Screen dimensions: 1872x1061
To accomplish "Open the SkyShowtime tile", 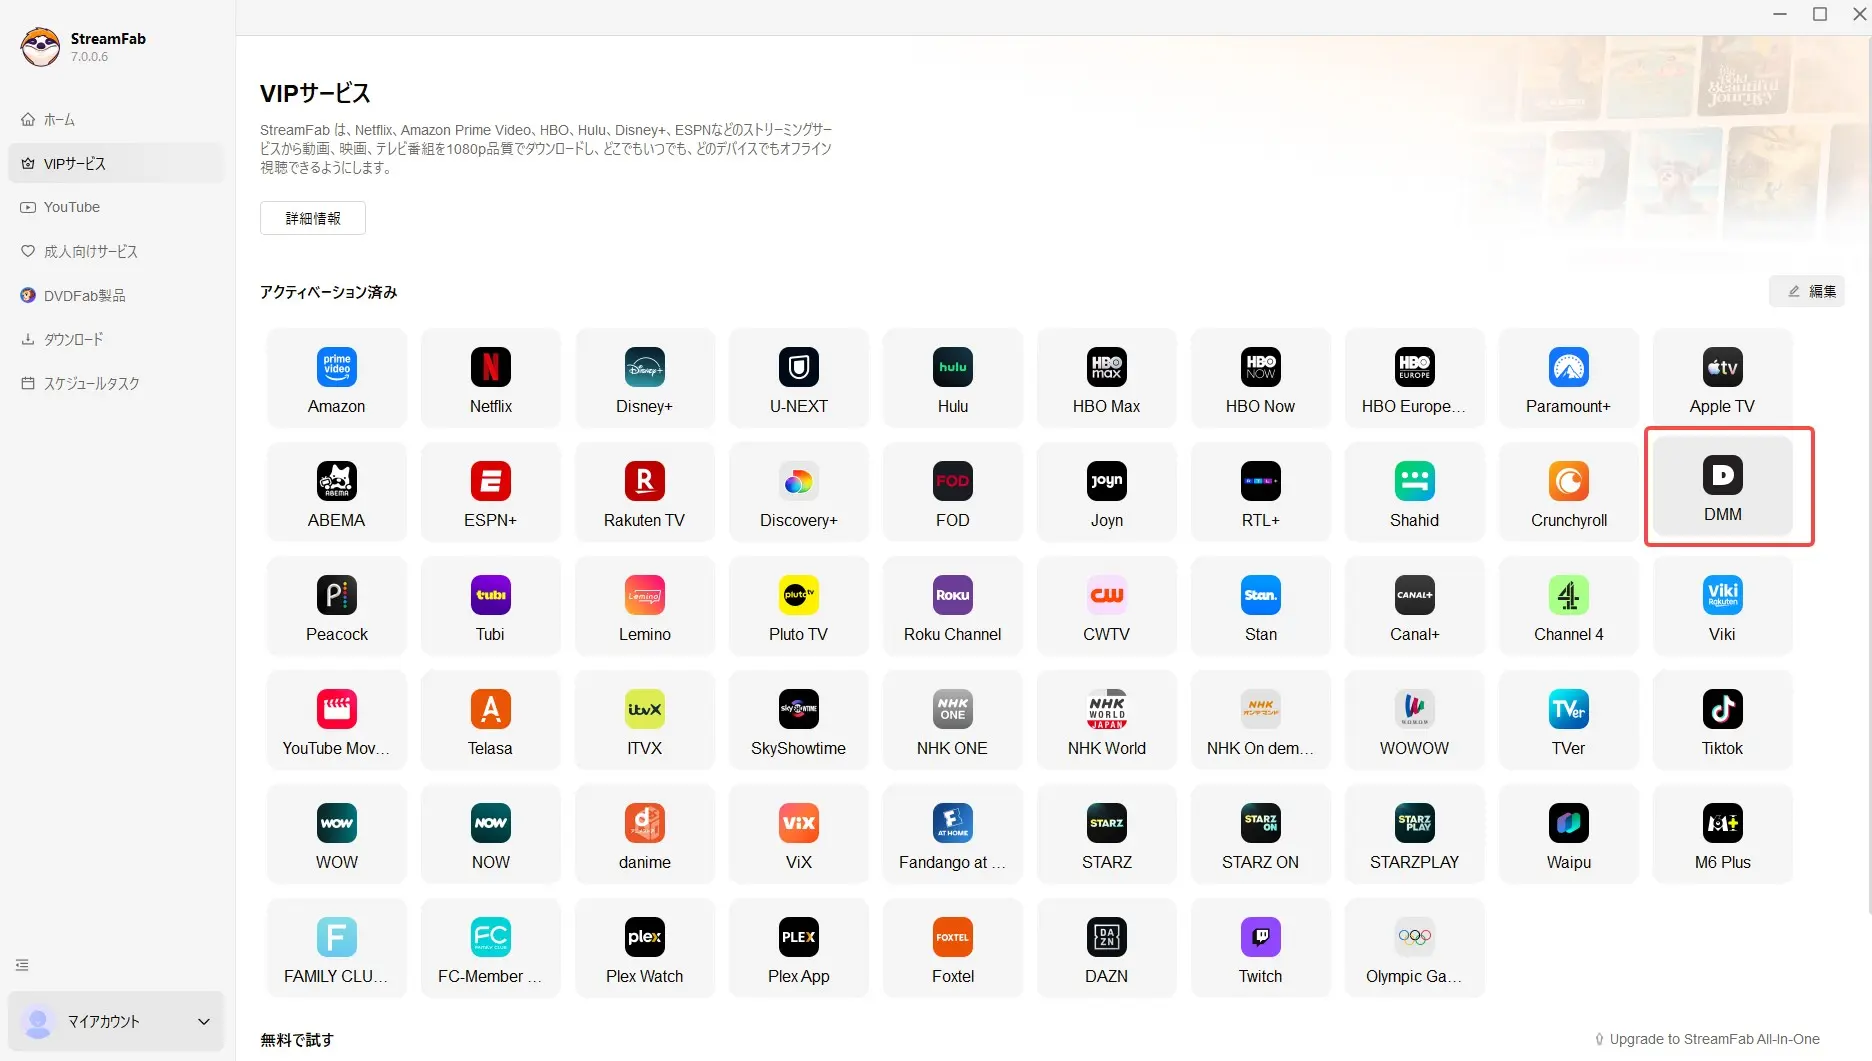I will pyautogui.click(x=799, y=720).
